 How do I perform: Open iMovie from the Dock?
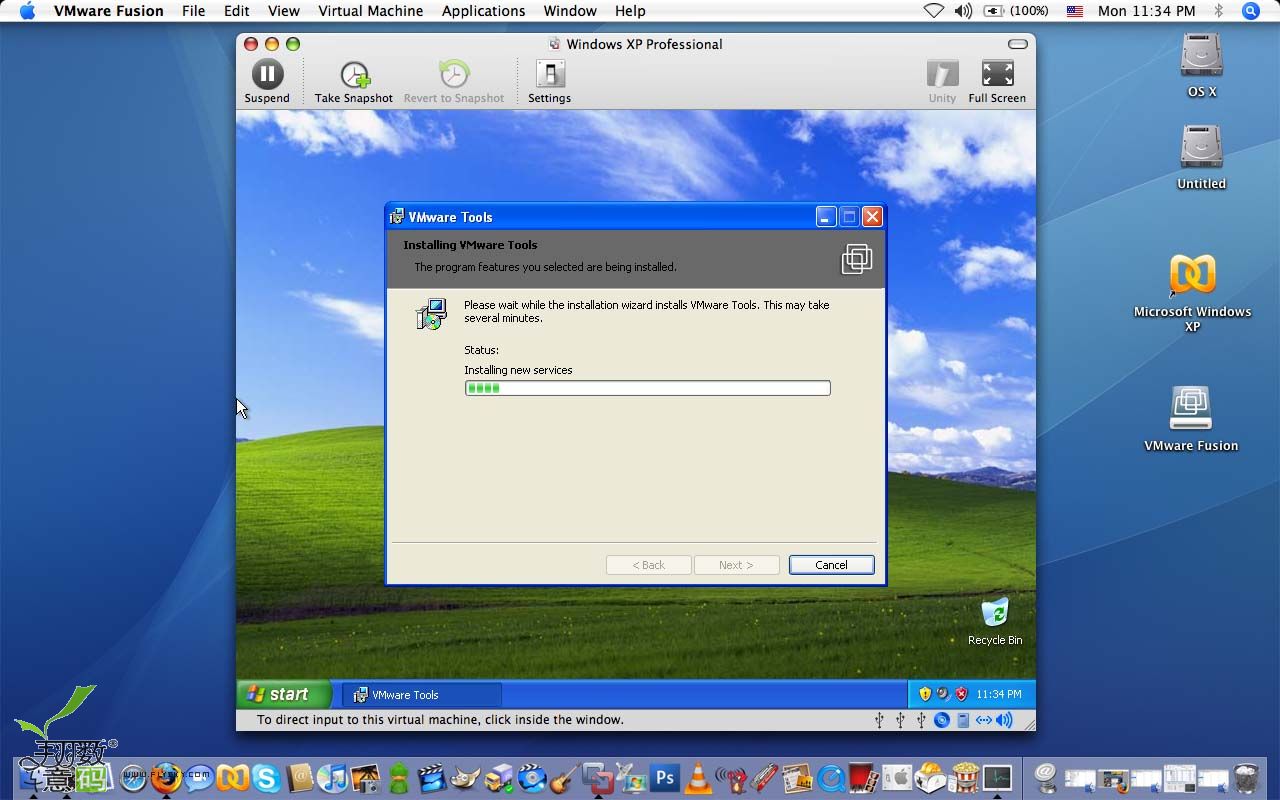[431, 777]
